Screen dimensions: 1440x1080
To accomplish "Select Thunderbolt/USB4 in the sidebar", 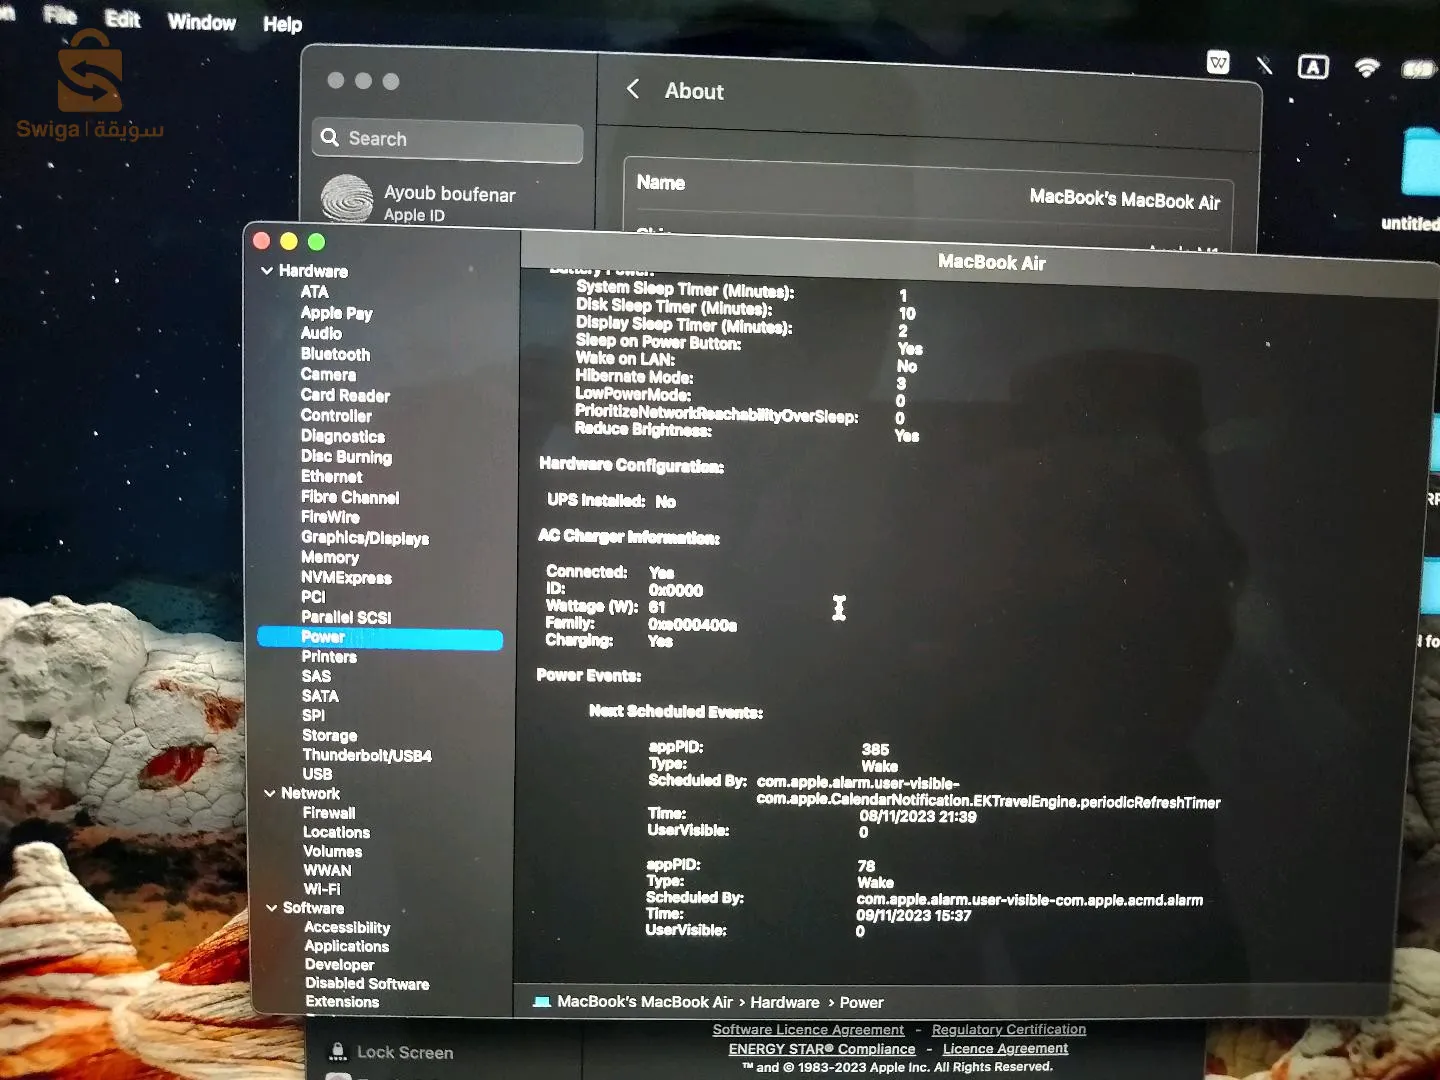I will 367,755.
